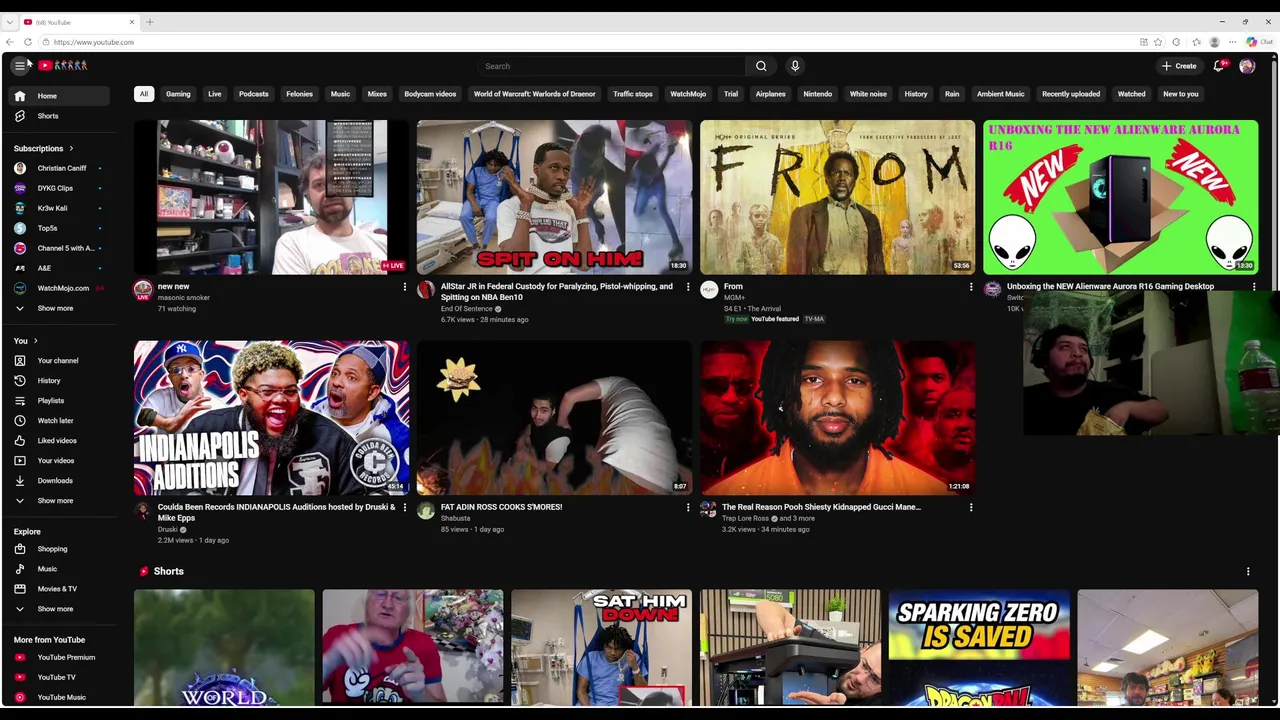
Task: Play the Indianapolis Auditions thumbnail
Action: click(x=271, y=418)
